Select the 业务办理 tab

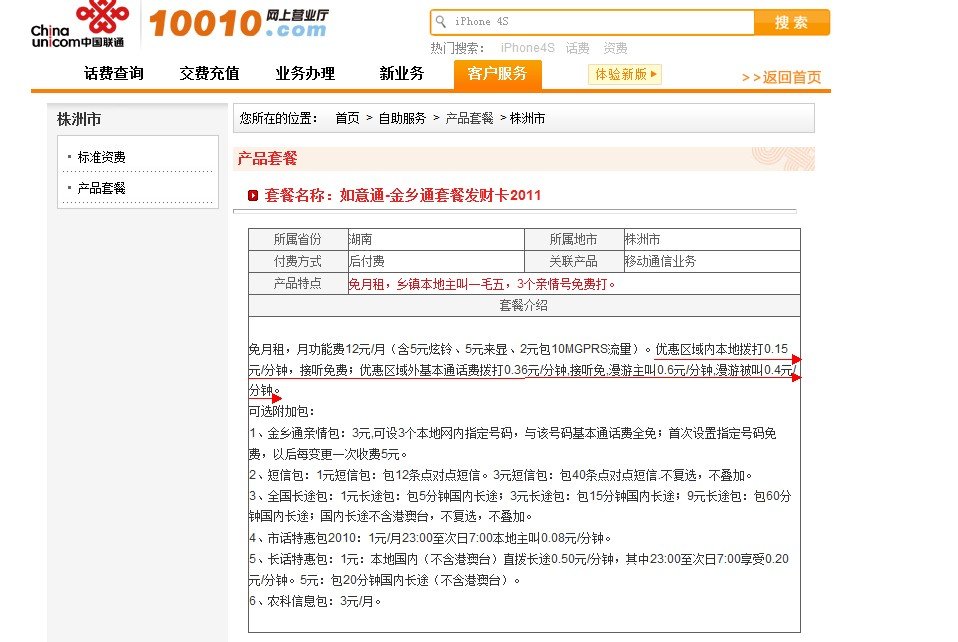[304, 74]
